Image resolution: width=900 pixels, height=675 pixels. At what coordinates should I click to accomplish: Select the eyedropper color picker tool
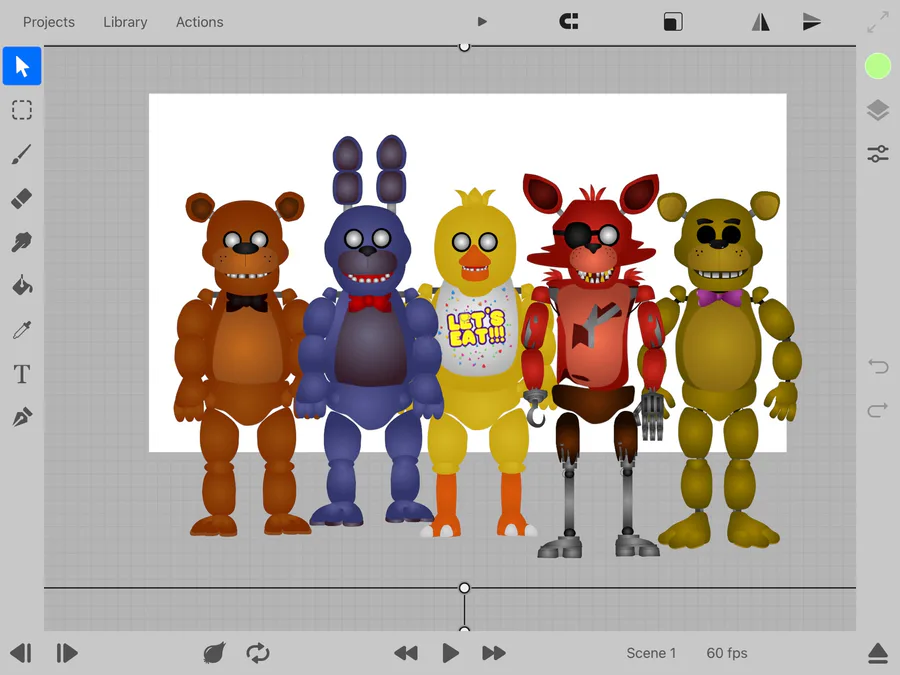pyautogui.click(x=22, y=330)
